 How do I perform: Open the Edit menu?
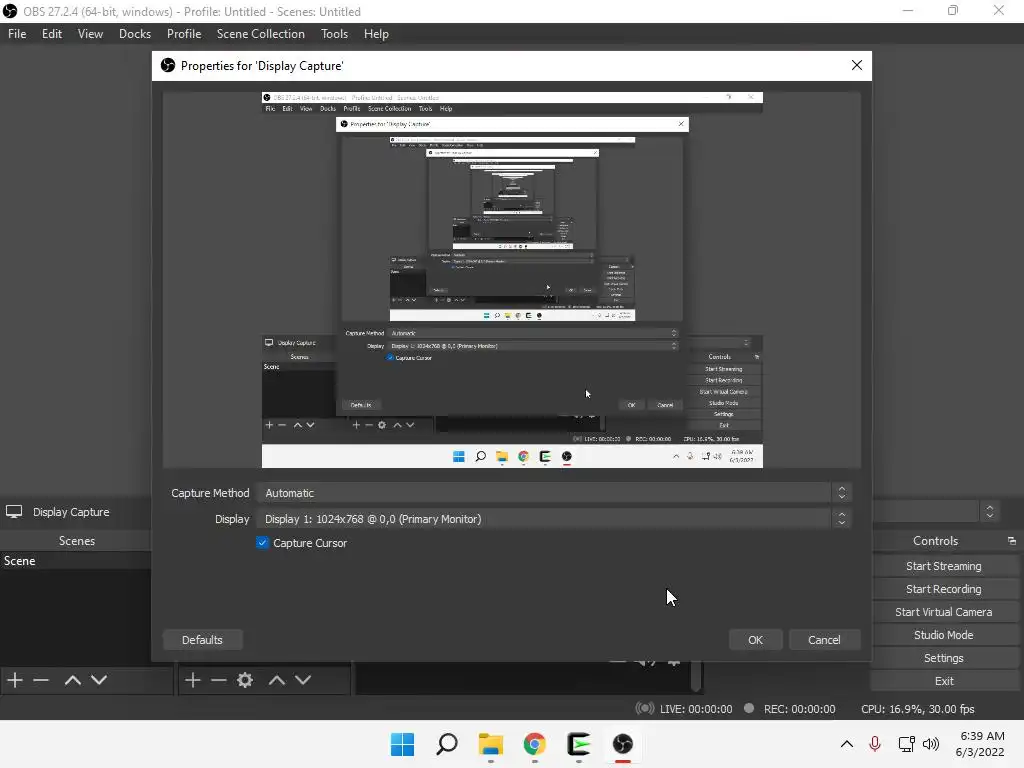(52, 34)
